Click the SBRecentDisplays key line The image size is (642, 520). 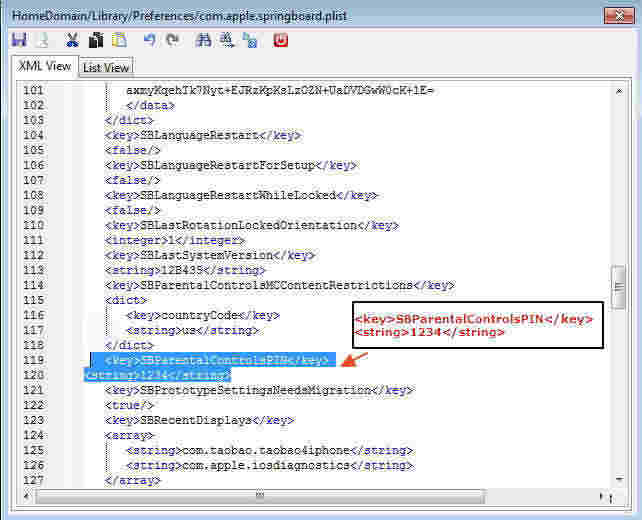[x=199, y=421]
